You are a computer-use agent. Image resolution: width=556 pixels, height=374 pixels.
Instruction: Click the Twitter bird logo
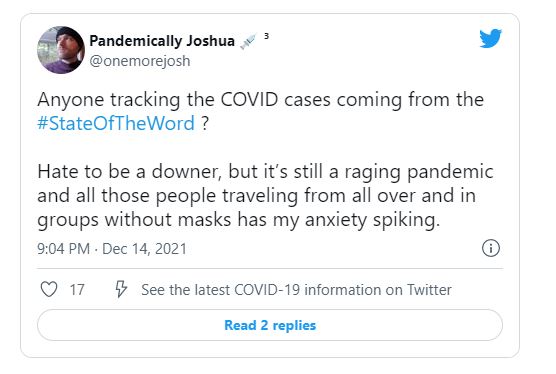(x=490, y=38)
